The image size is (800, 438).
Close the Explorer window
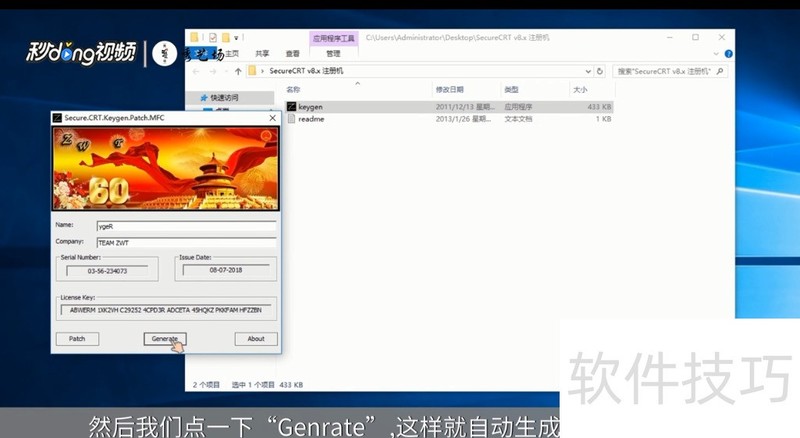(721, 37)
